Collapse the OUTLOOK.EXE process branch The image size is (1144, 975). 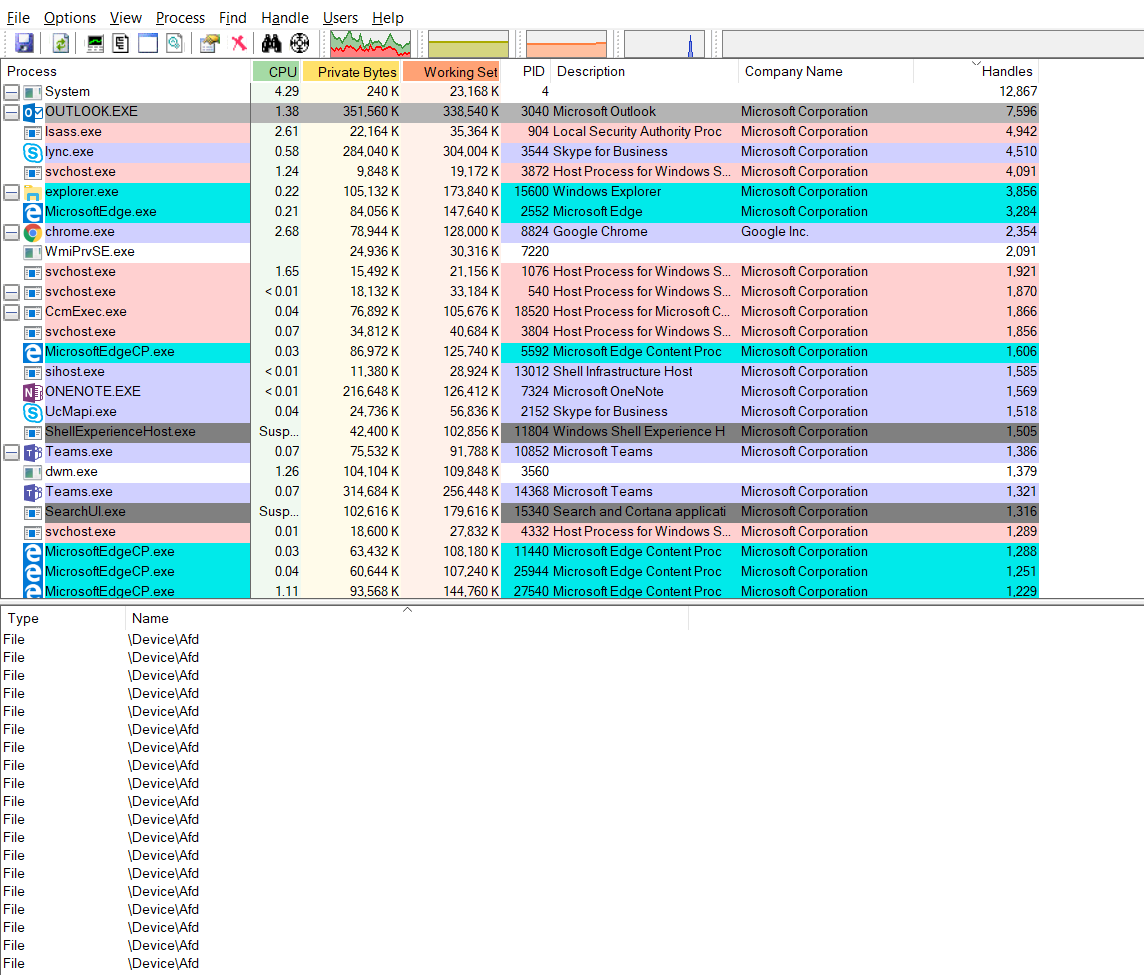10,111
